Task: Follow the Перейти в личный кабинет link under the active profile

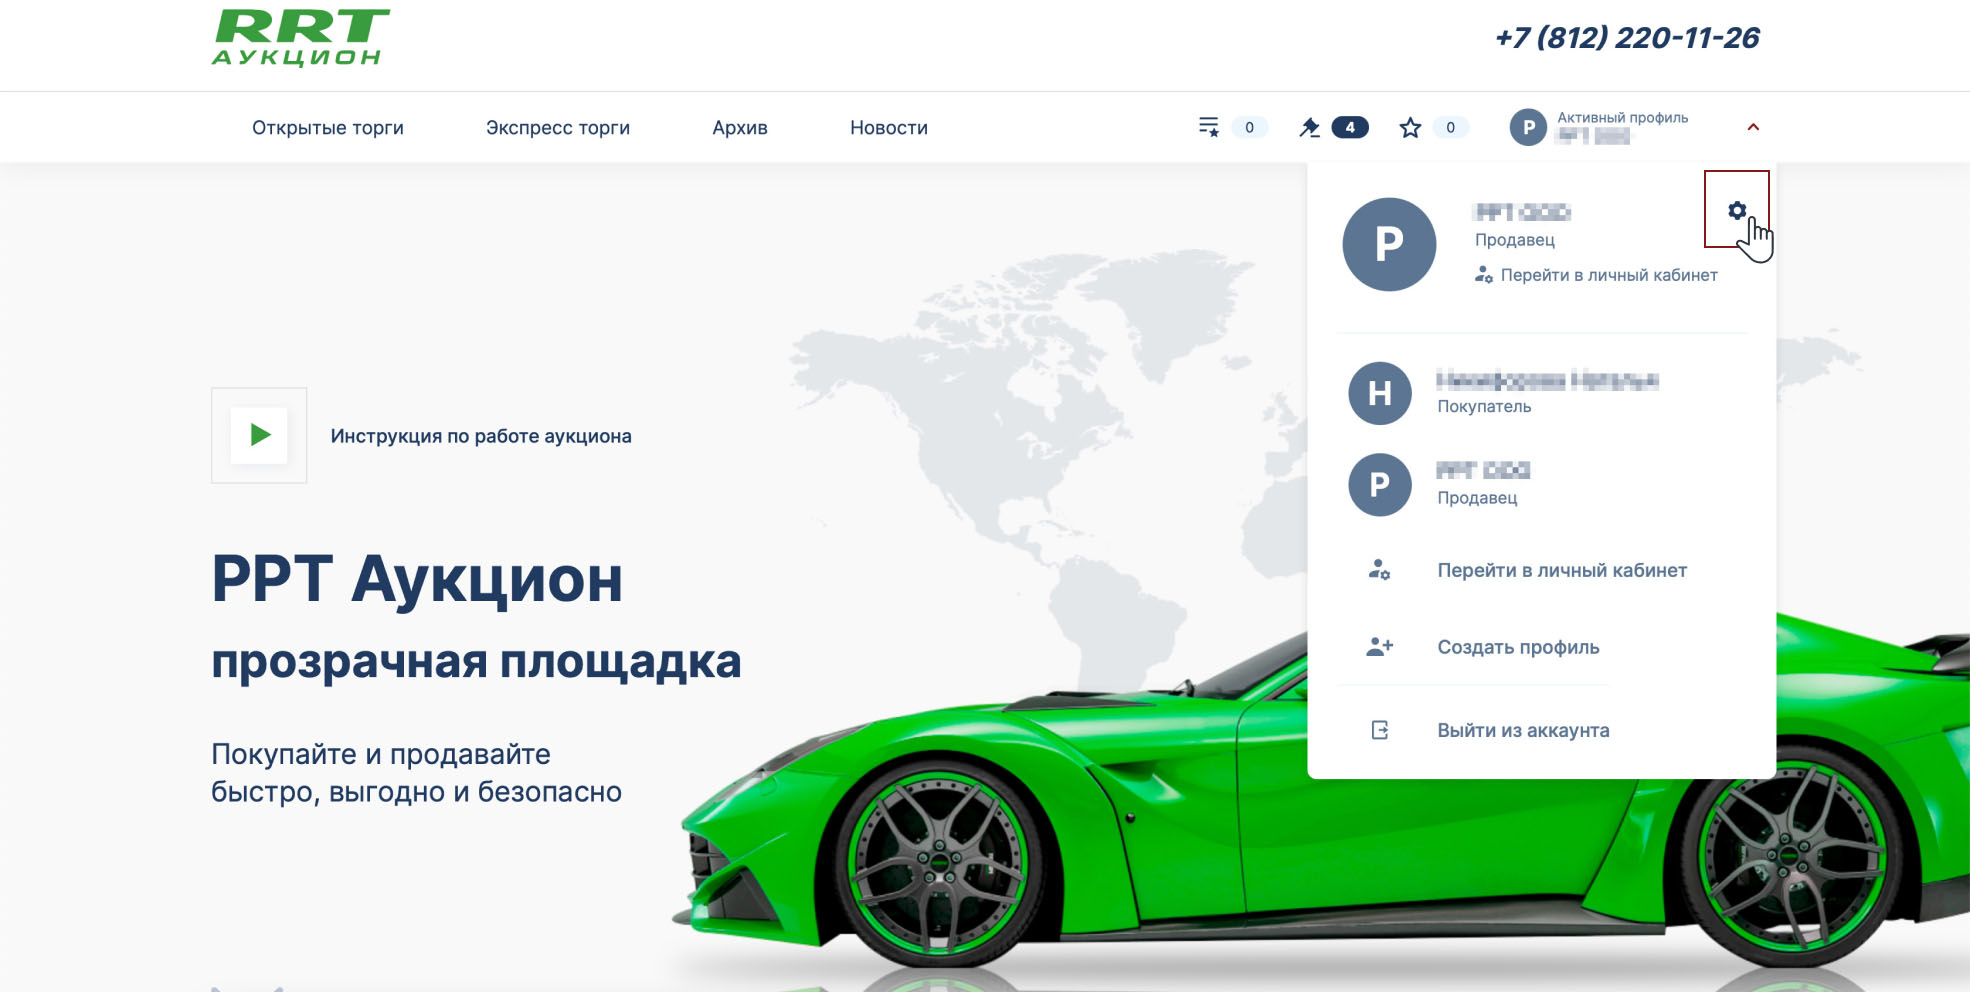Action: tap(1609, 275)
